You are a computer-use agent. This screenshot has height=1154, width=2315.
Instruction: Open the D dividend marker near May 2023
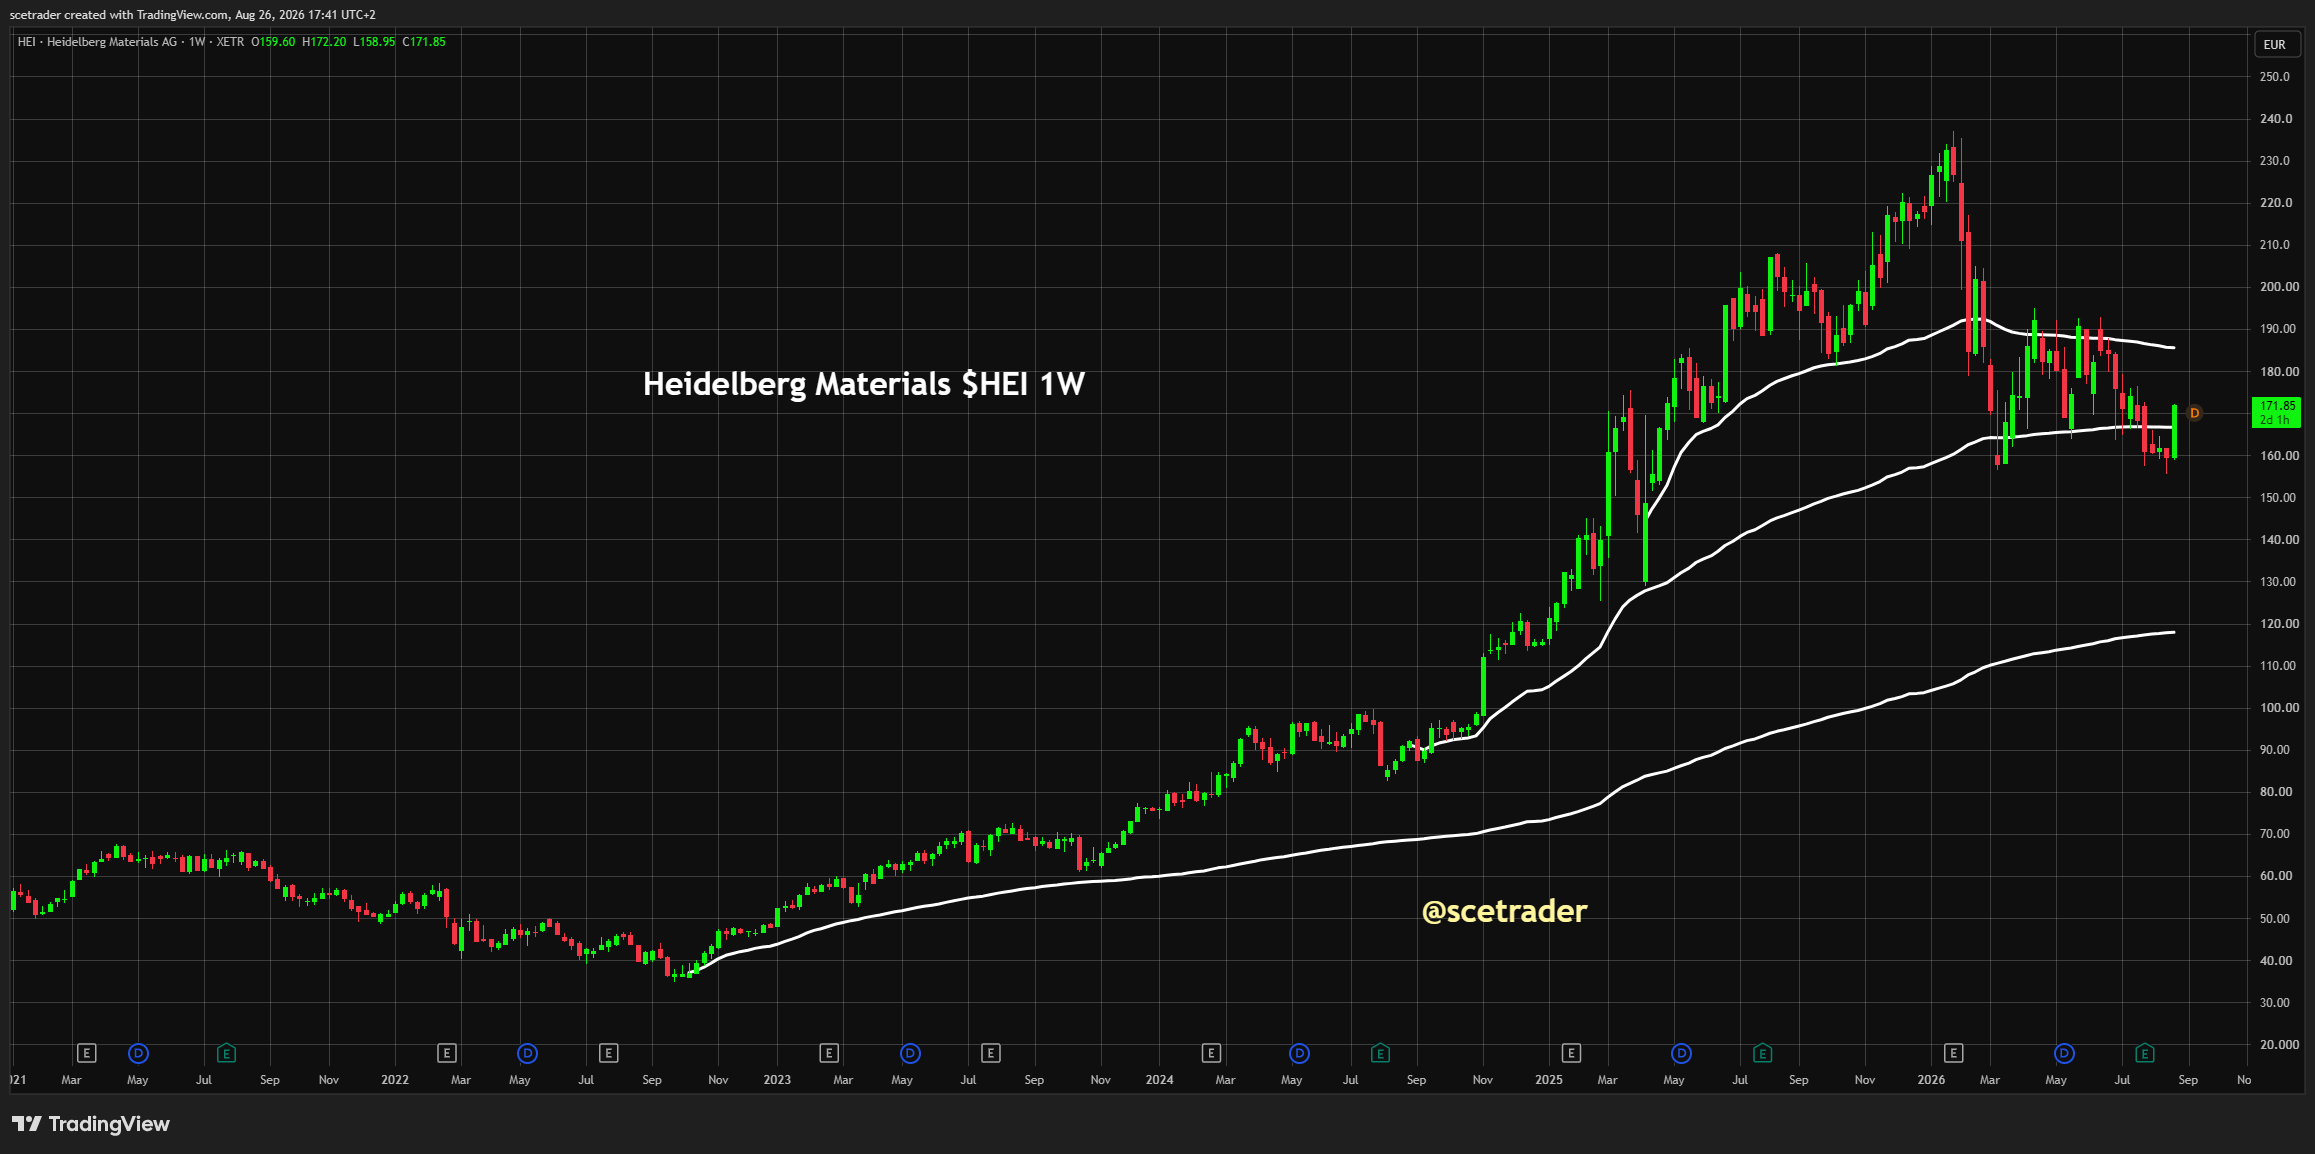point(910,1053)
